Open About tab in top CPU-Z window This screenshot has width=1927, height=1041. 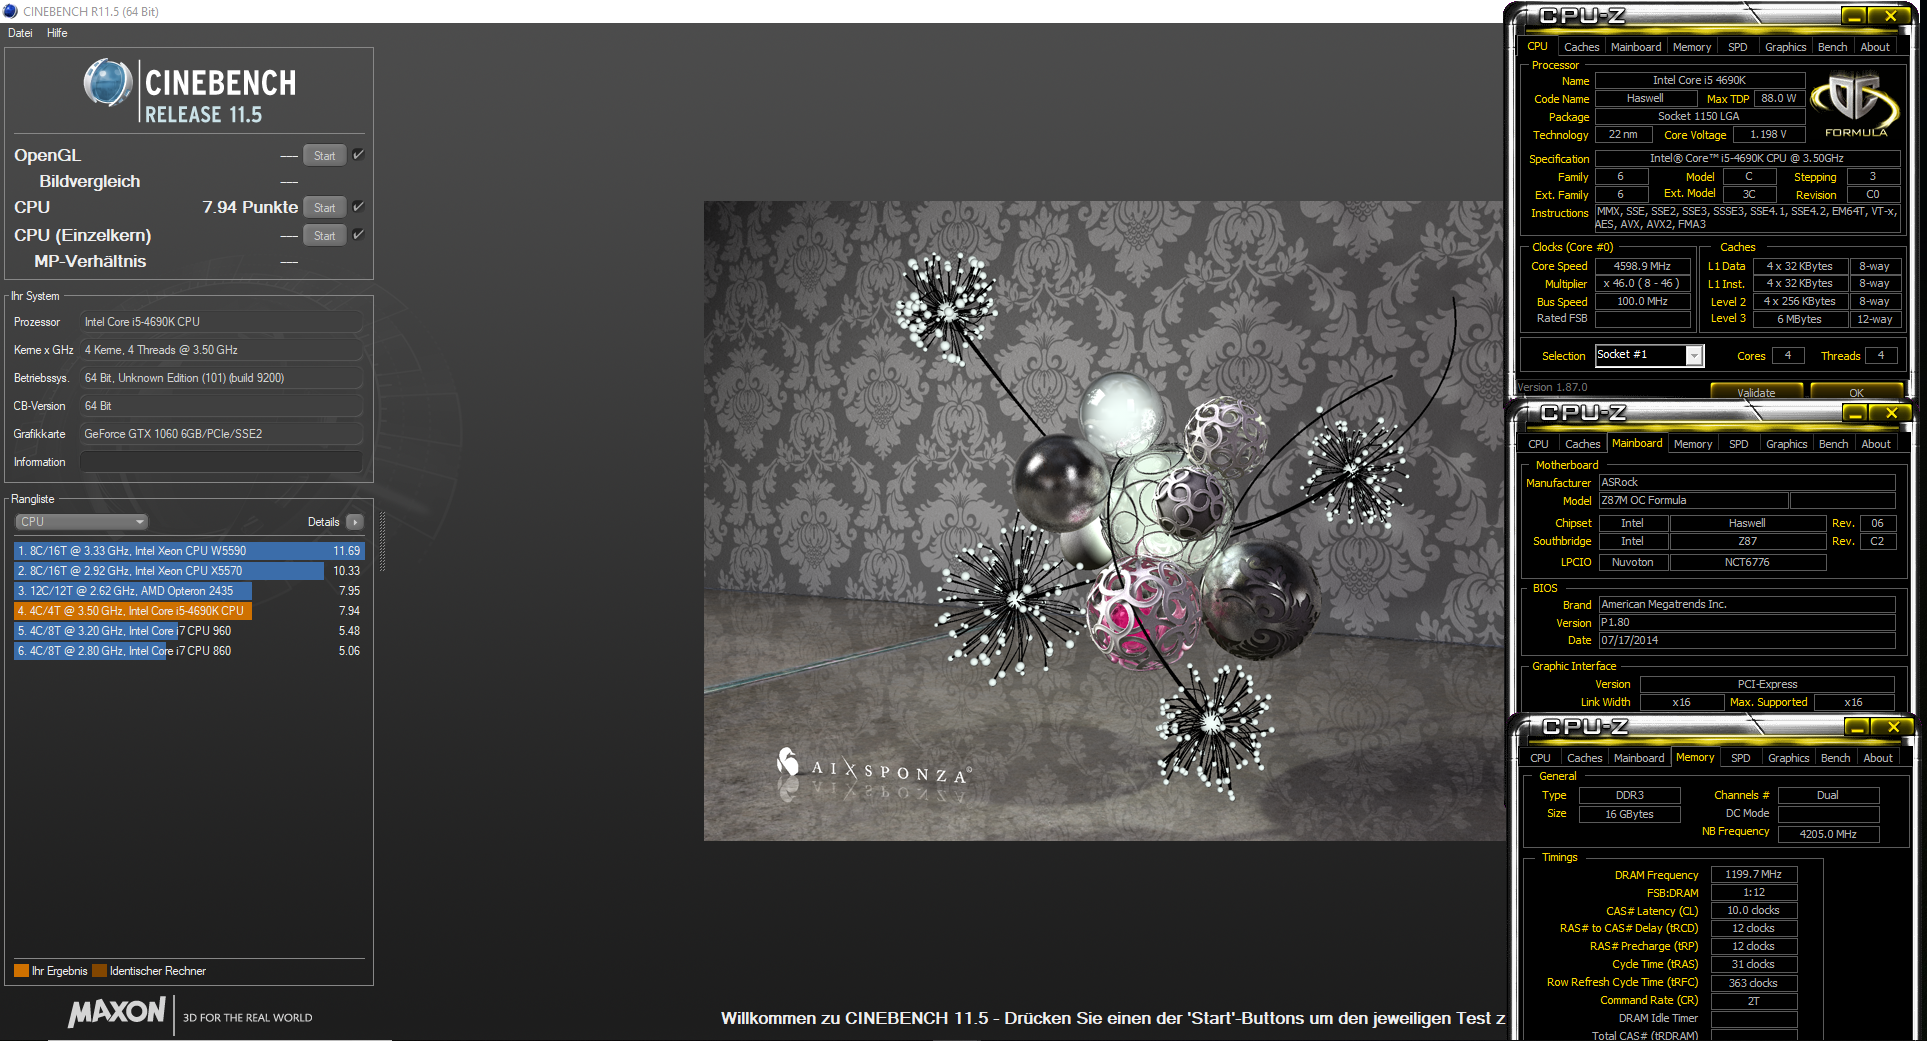coord(1875,47)
